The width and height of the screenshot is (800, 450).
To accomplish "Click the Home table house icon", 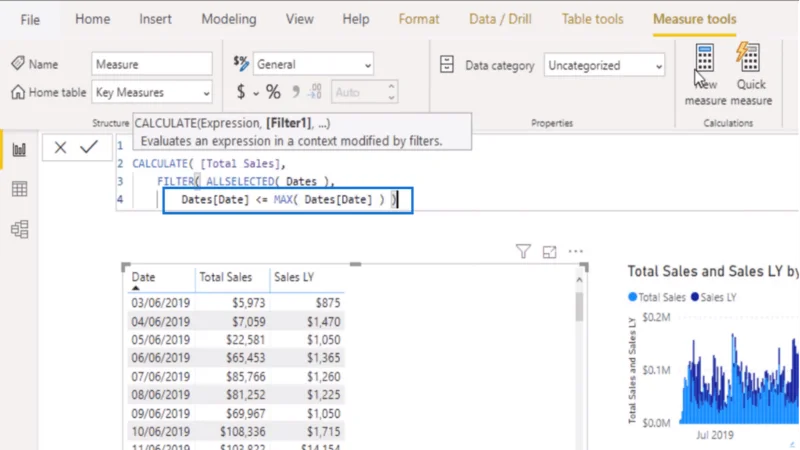I will tap(18, 92).
